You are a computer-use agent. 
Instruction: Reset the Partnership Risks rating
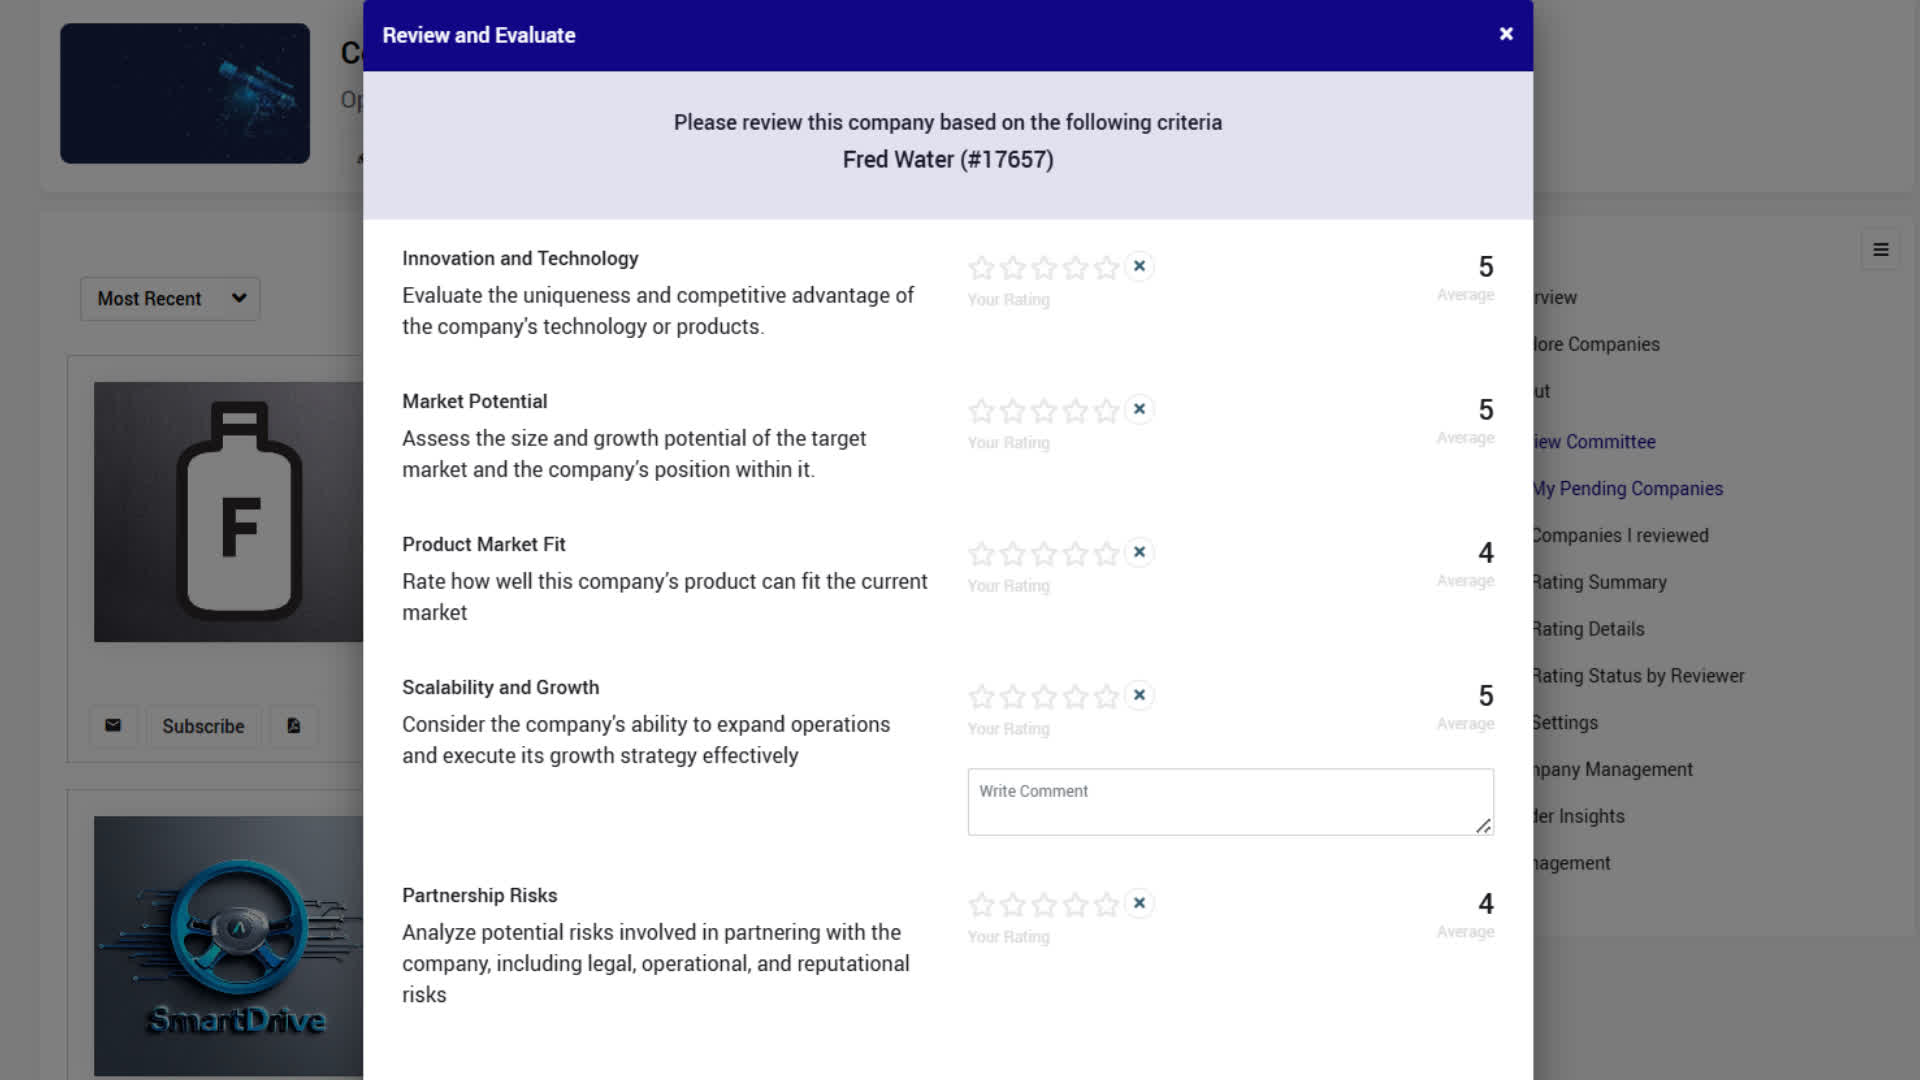click(x=1139, y=903)
